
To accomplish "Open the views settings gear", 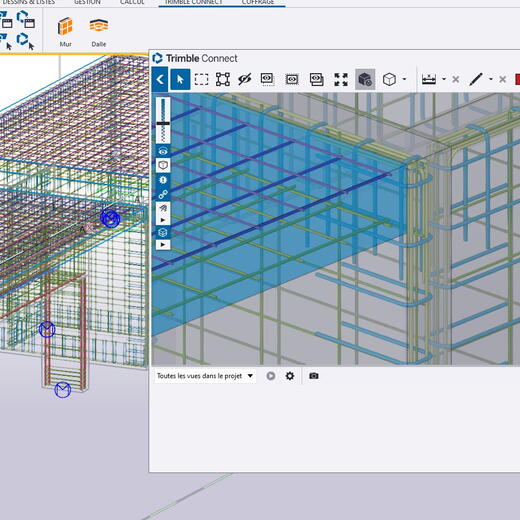I will pyautogui.click(x=290, y=376).
